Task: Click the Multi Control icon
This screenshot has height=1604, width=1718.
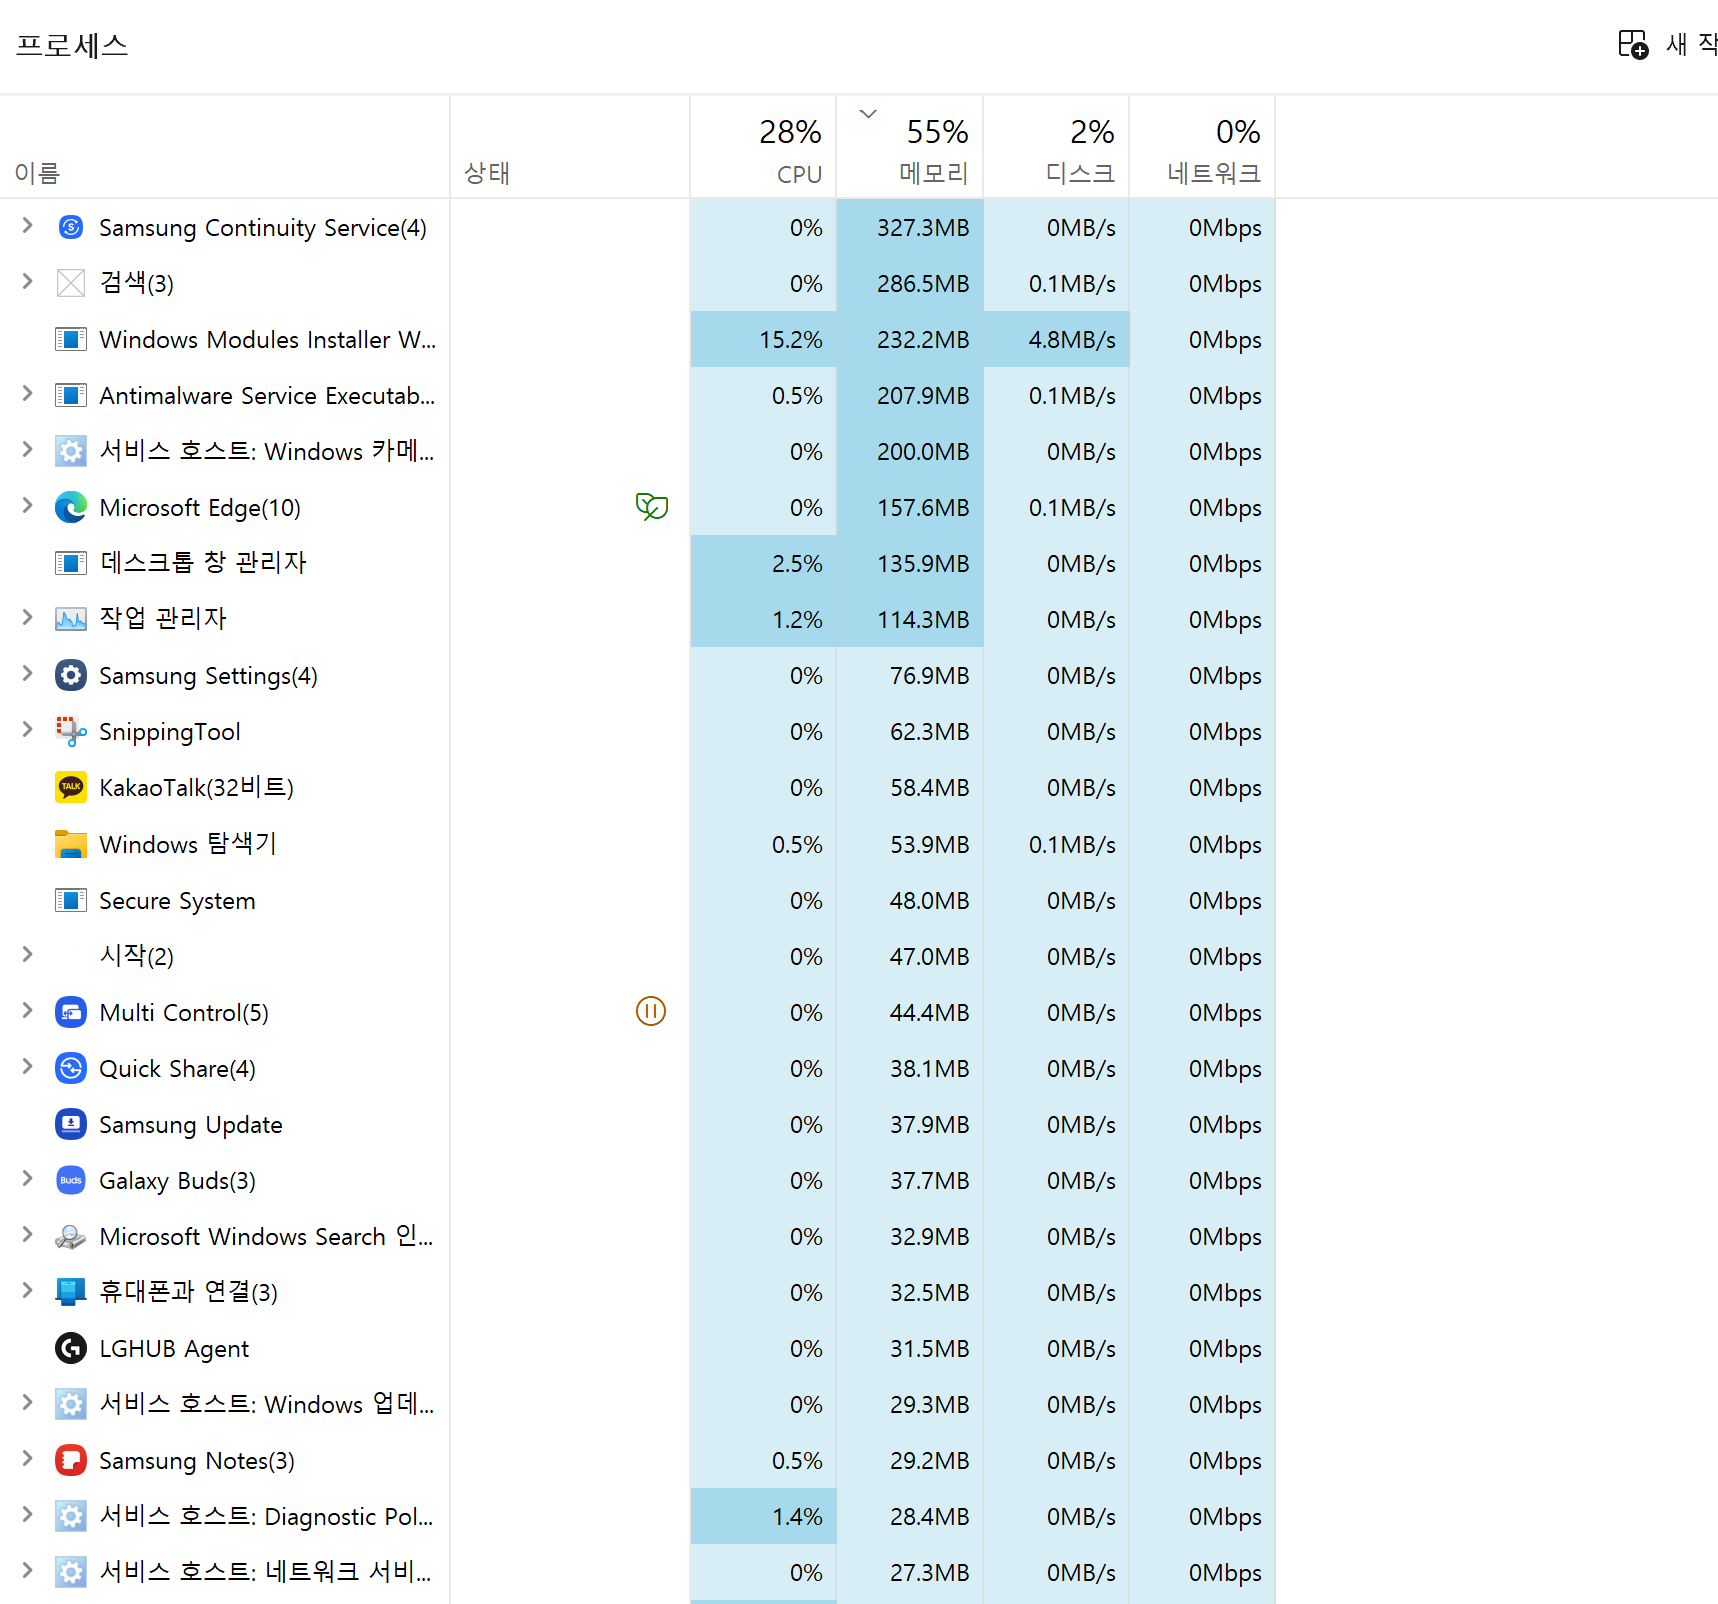Action: pyautogui.click(x=70, y=1012)
